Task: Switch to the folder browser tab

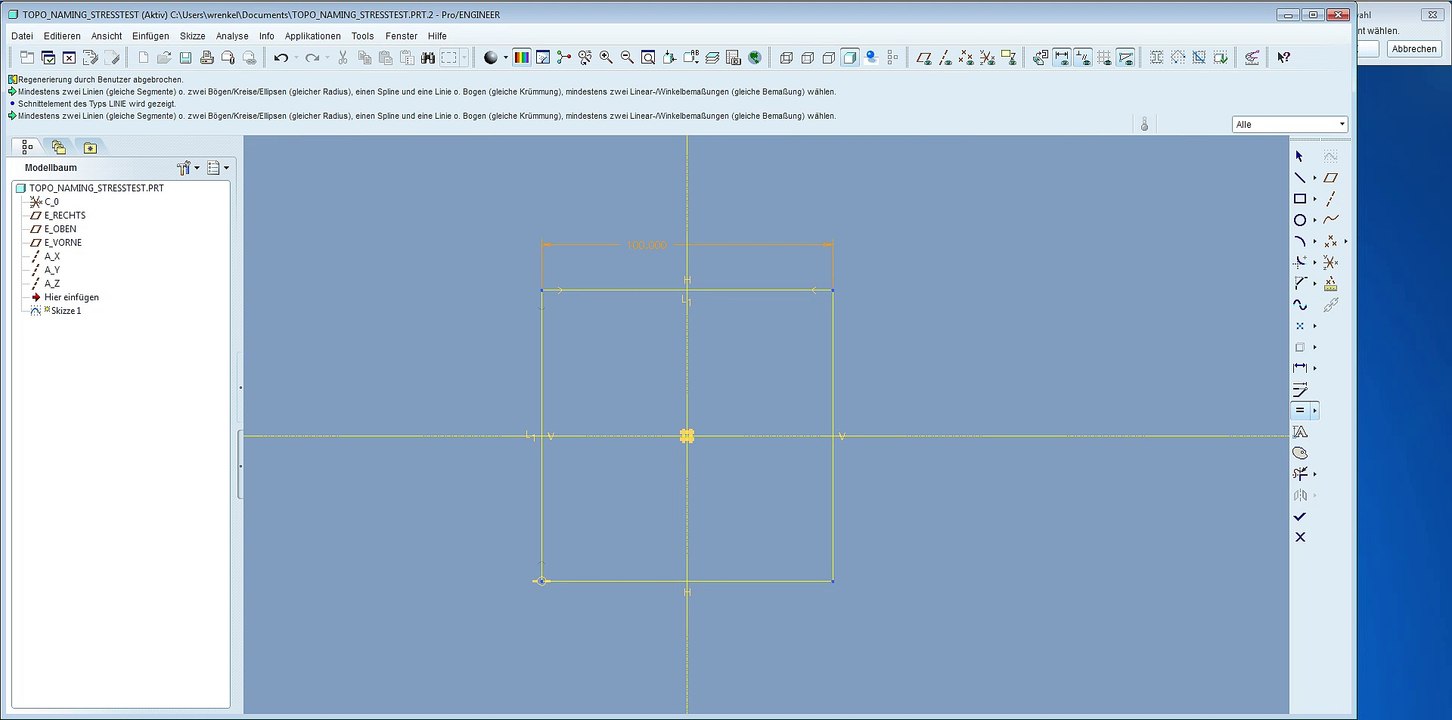Action: tap(58, 147)
